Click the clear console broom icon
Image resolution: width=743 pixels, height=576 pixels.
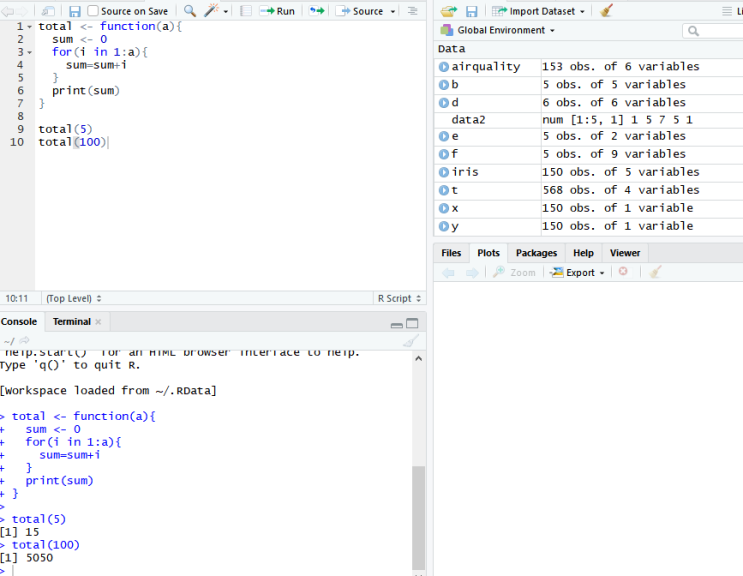click(x=409, y=342)
